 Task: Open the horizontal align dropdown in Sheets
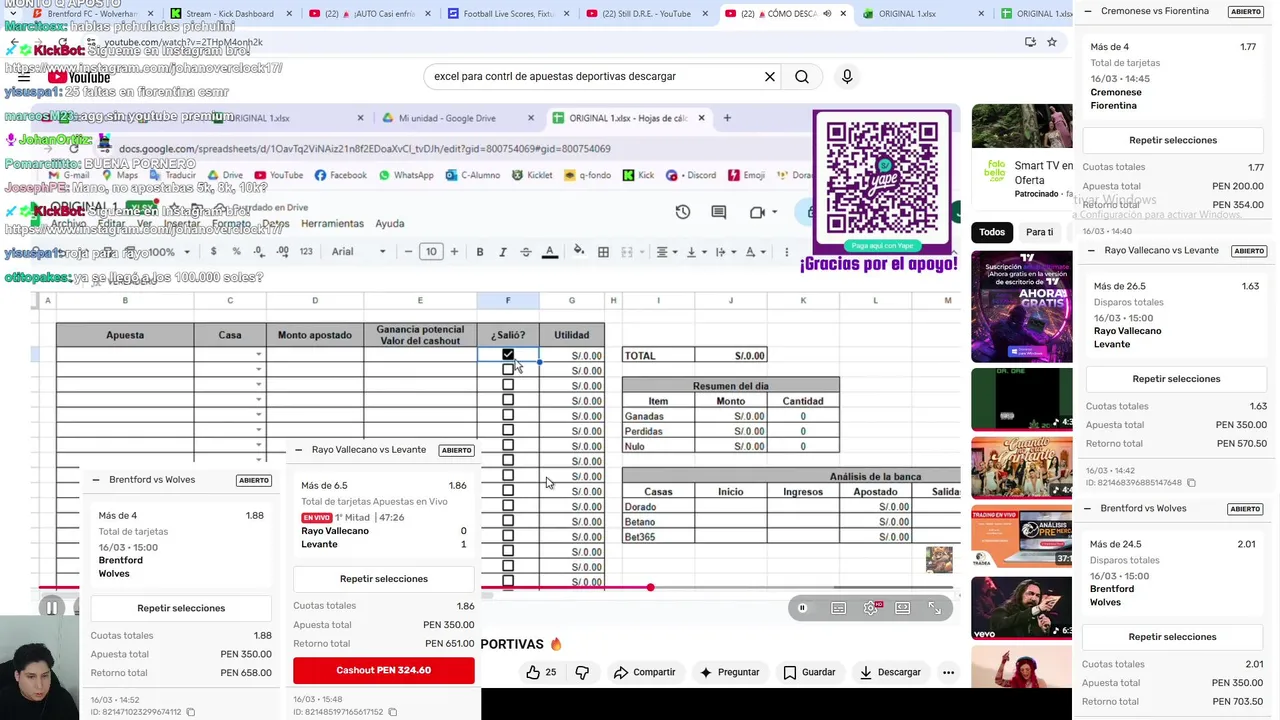(667, 252)
